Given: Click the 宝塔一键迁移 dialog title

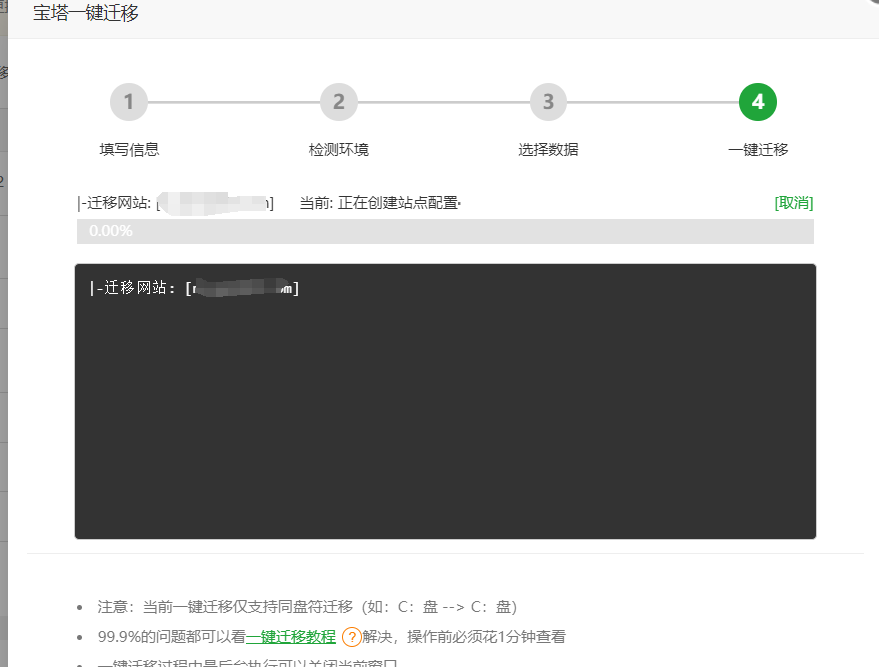Looking at the screenshot, I should tap(86, 13).
